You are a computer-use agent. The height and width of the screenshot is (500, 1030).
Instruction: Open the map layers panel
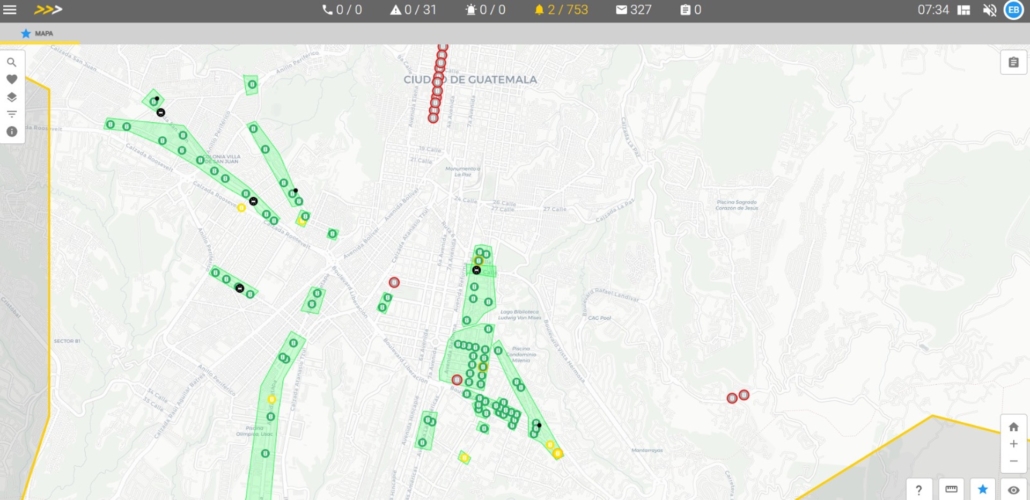[12, 97]
